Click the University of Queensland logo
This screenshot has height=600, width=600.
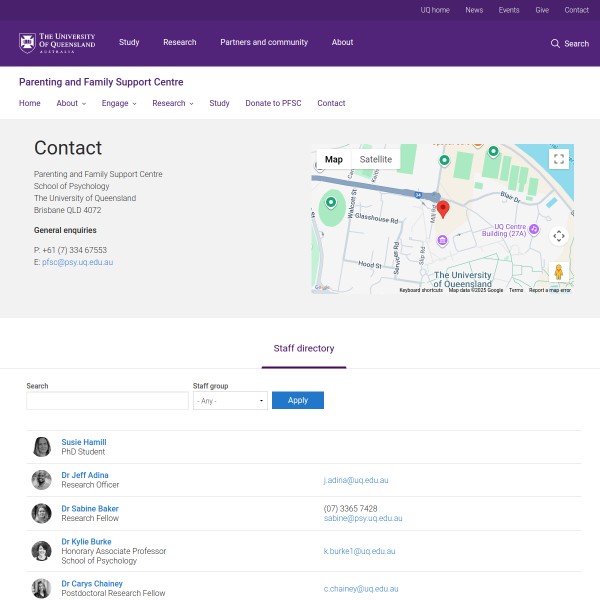pyautogui.click(x=57, y=43)
